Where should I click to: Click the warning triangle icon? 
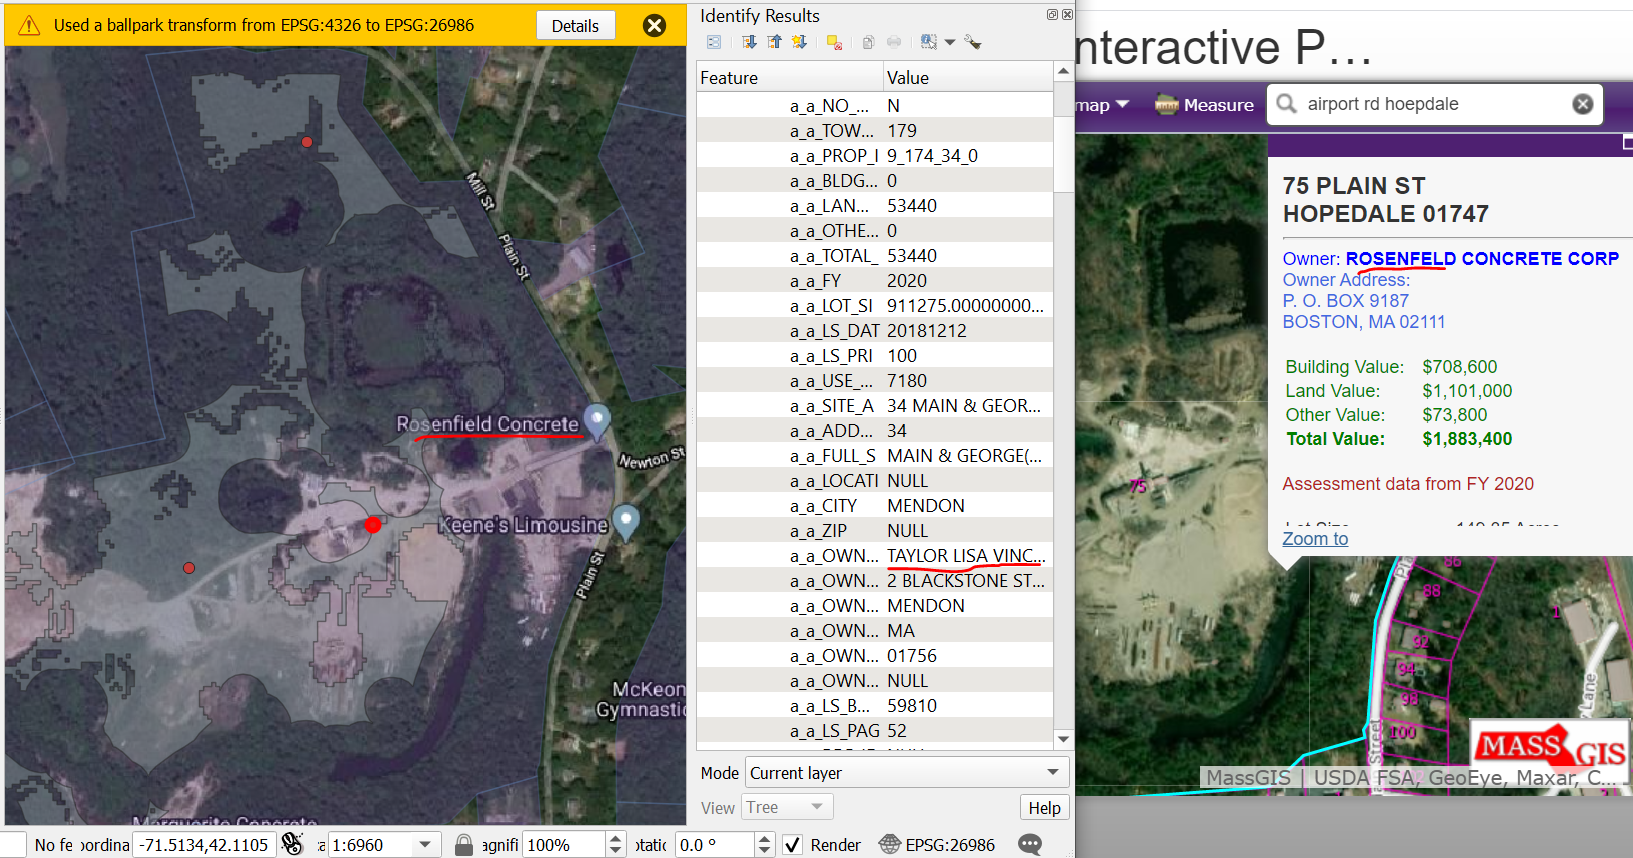click(x=29, y=26)
